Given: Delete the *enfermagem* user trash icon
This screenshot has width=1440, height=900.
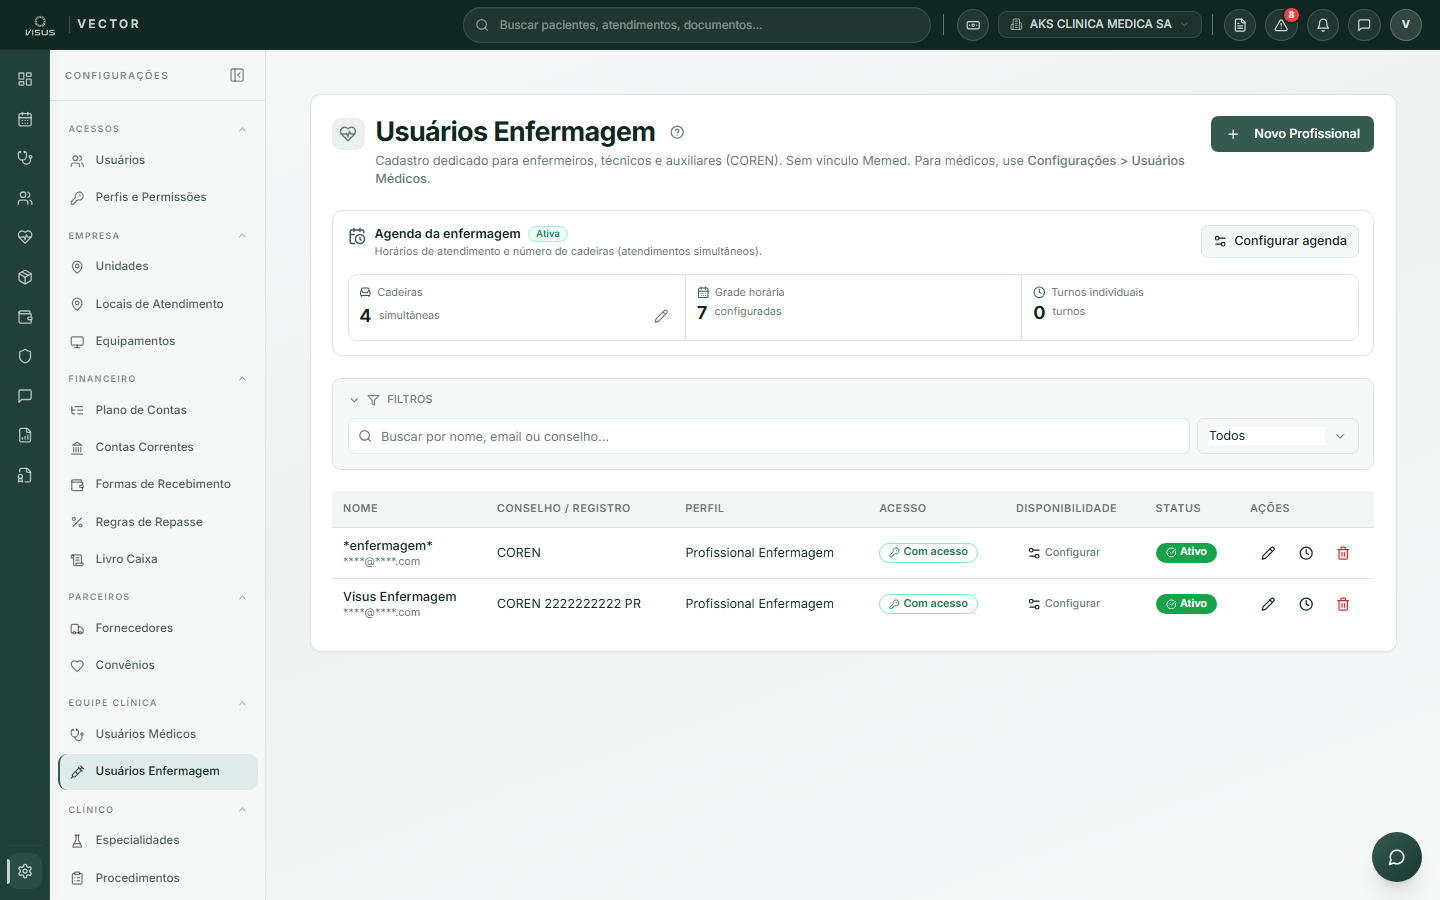Looking at the screenshot, I should 1343,553.
